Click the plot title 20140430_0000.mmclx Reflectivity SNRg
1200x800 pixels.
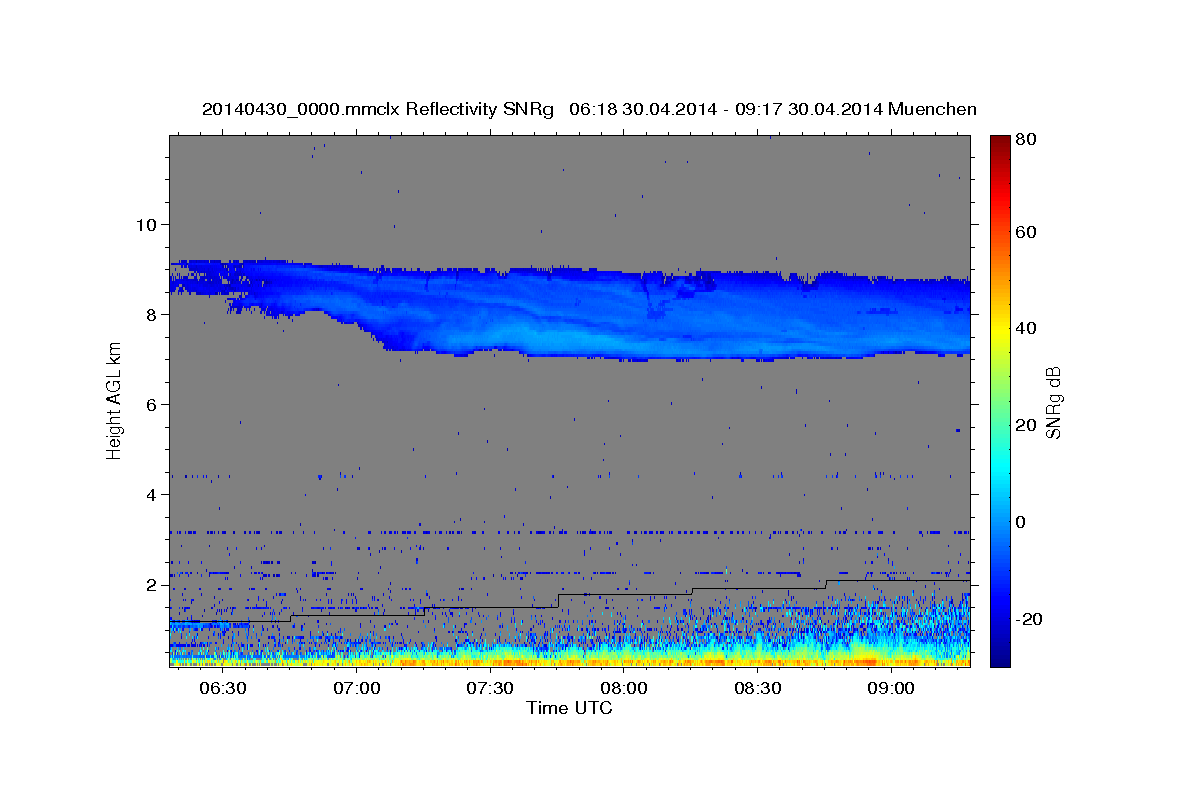[x=378, y=109]
